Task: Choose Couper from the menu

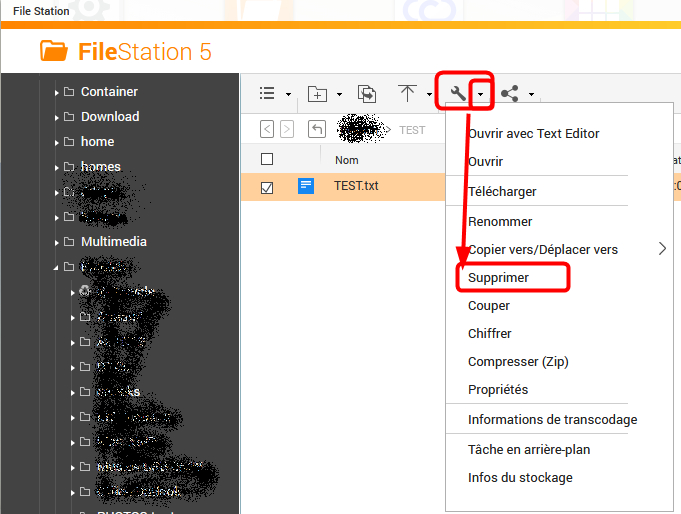Action: click(489, 305)
